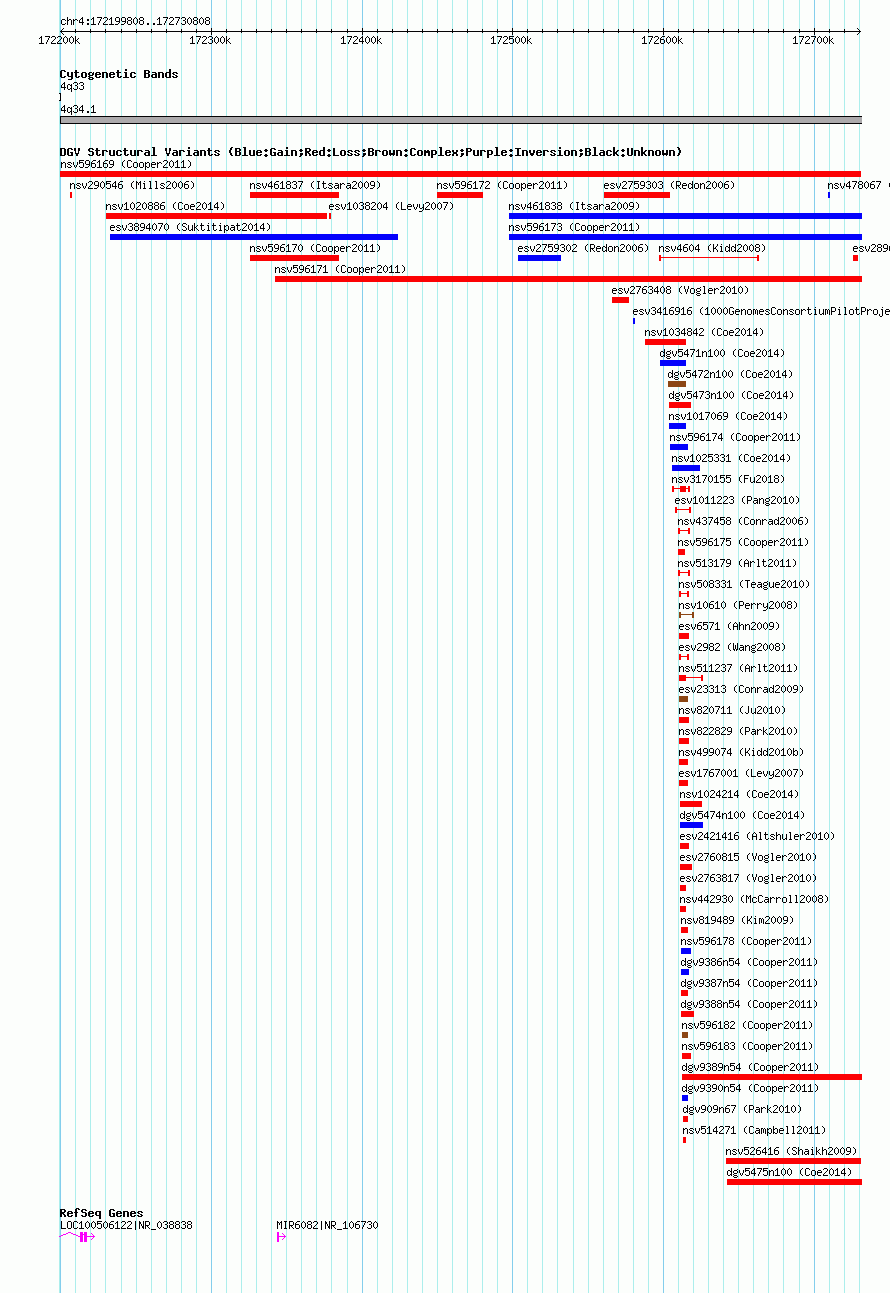Click the Cytogenetic Bands track title
The width and height of the screenshot is (890, 1293).
coord(119,74)
